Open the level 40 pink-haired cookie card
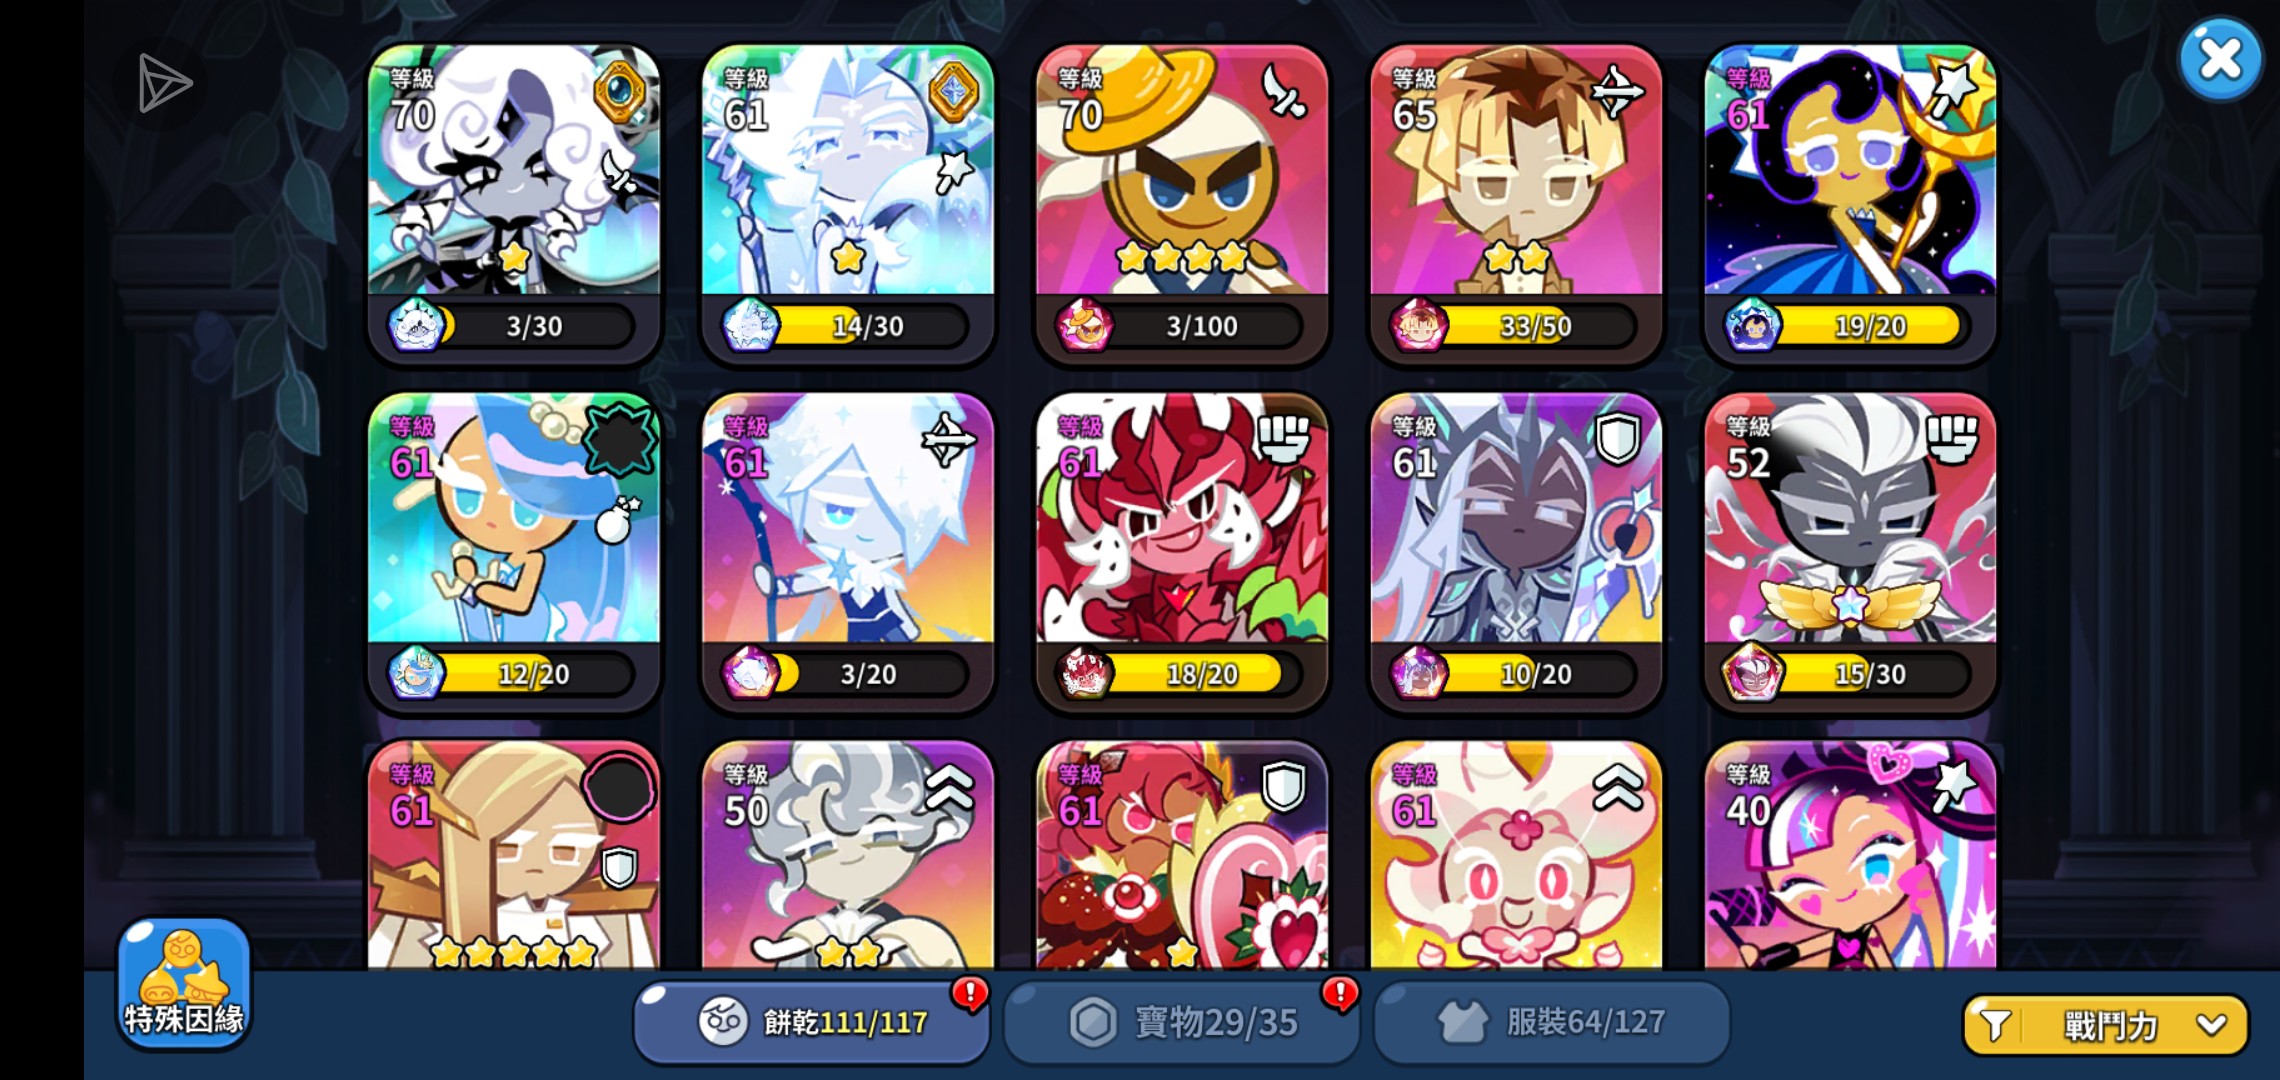Viewport: 2280px width, 1080px height. [1850, 856]
